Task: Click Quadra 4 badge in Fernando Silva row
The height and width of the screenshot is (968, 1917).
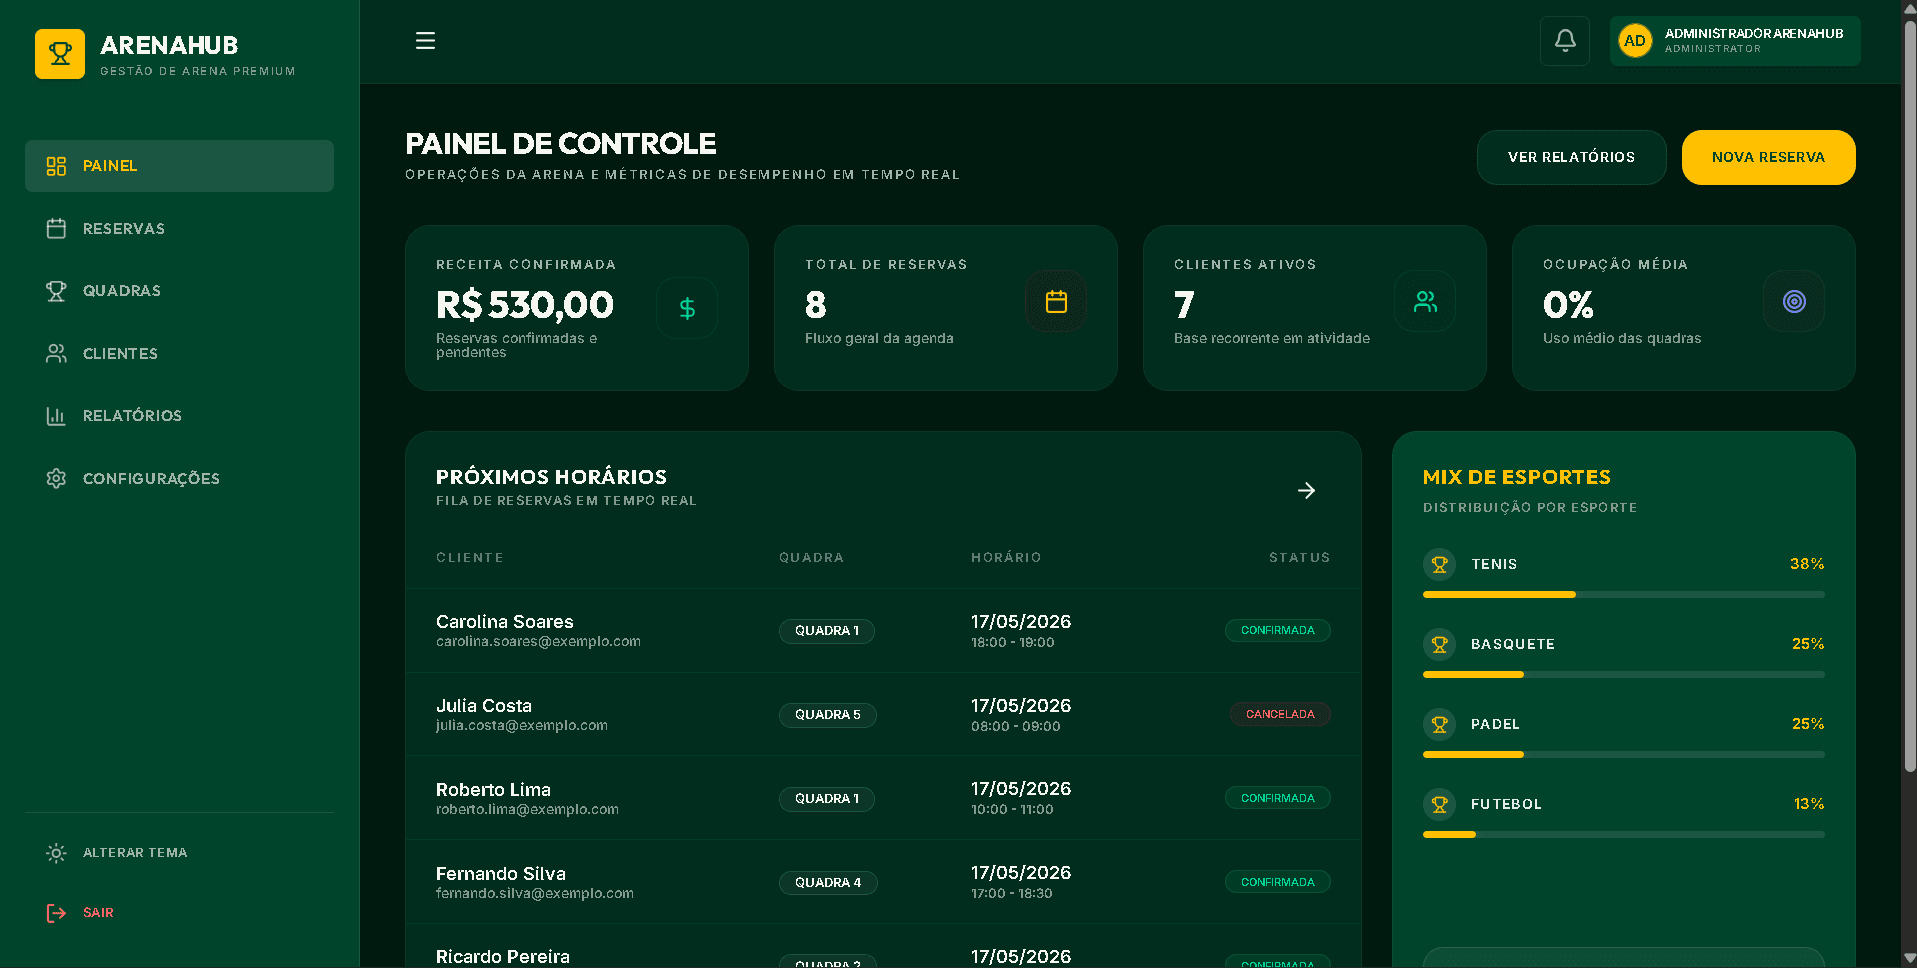Action: tap(828, 883)
